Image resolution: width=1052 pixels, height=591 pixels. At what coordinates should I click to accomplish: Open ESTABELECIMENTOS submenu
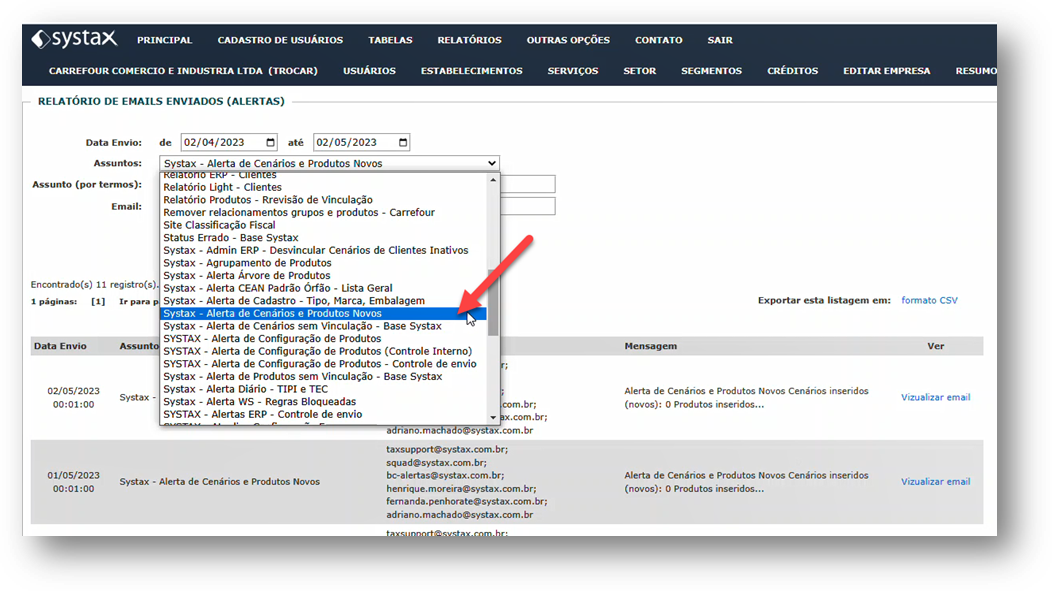tap(471, 70)
